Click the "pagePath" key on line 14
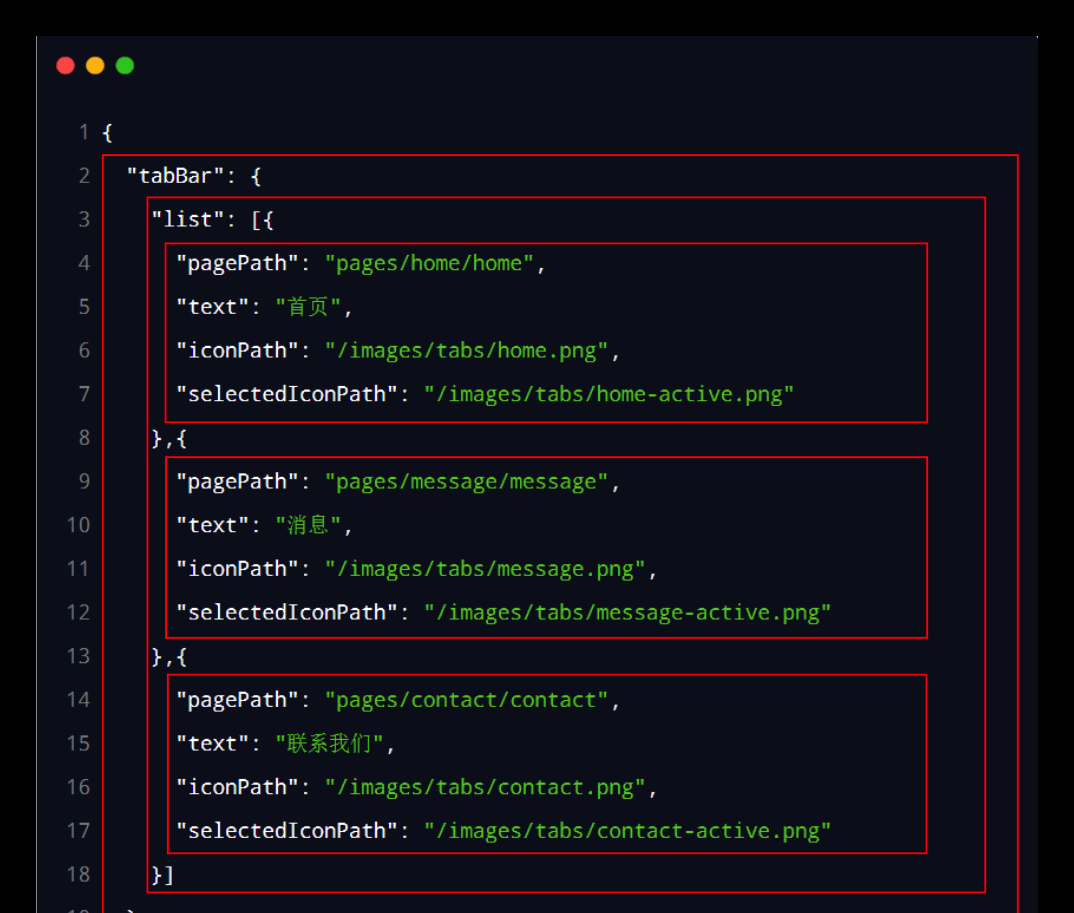The height and width of the screenshot is (913, 1074). click(237, 700)
